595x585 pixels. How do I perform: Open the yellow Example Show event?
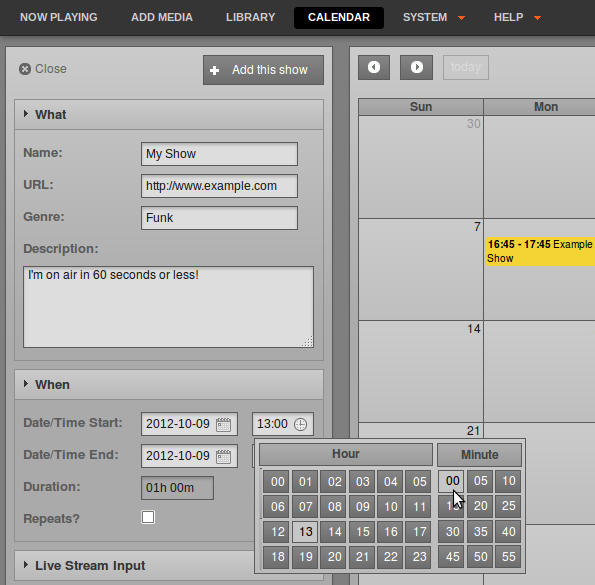coord(540,251)
